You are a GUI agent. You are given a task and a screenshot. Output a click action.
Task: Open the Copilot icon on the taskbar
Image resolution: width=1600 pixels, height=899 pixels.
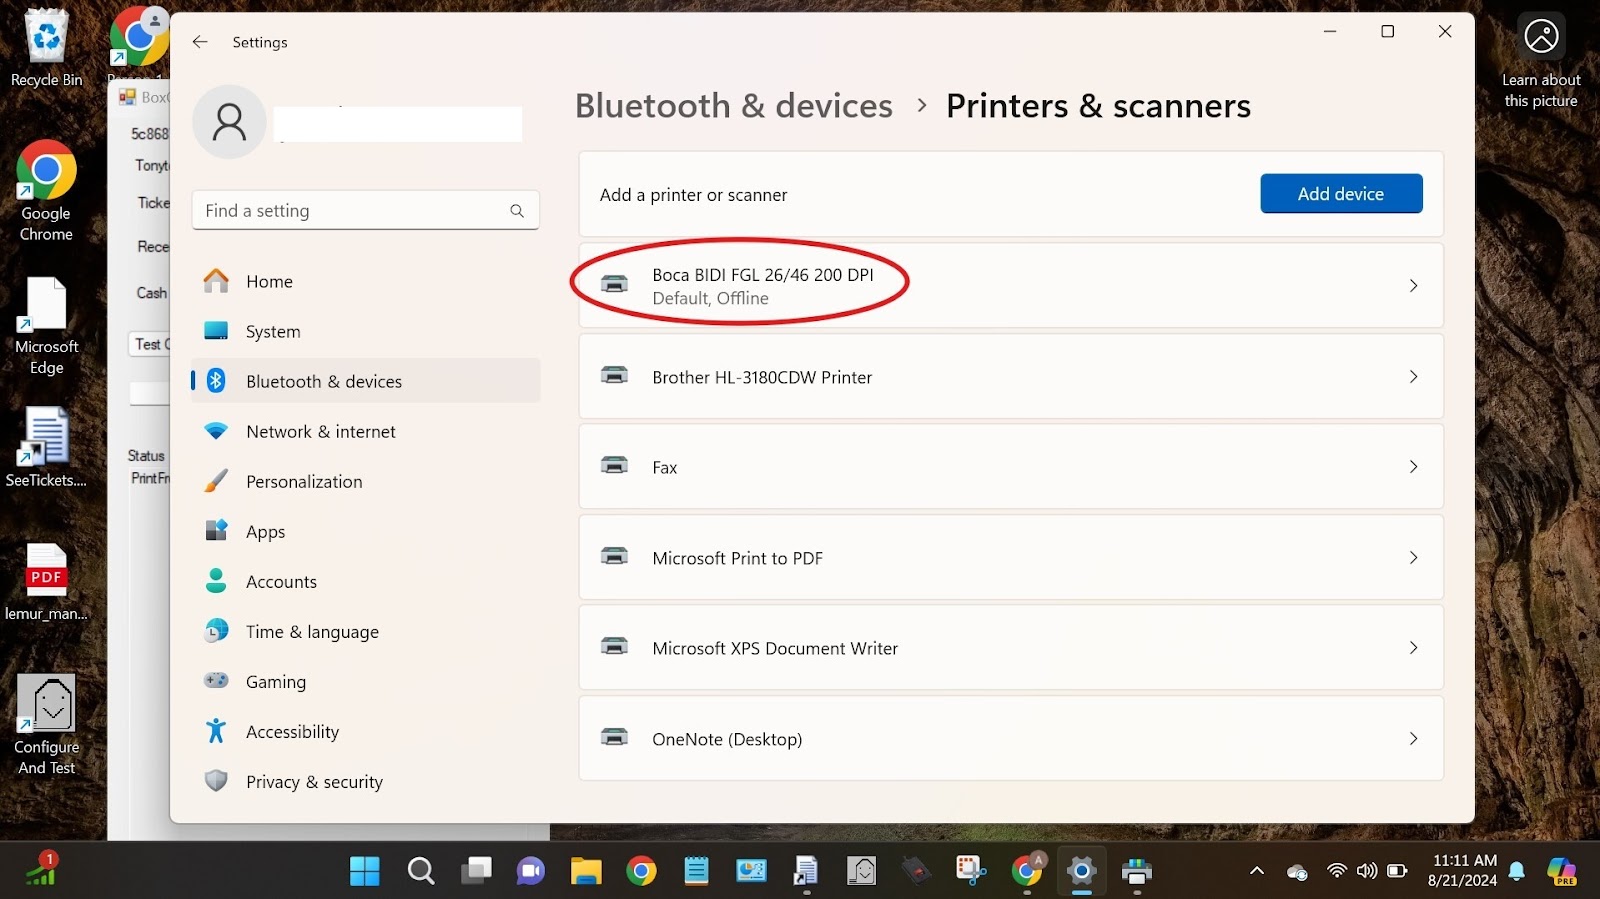[x=1562, y=871]
